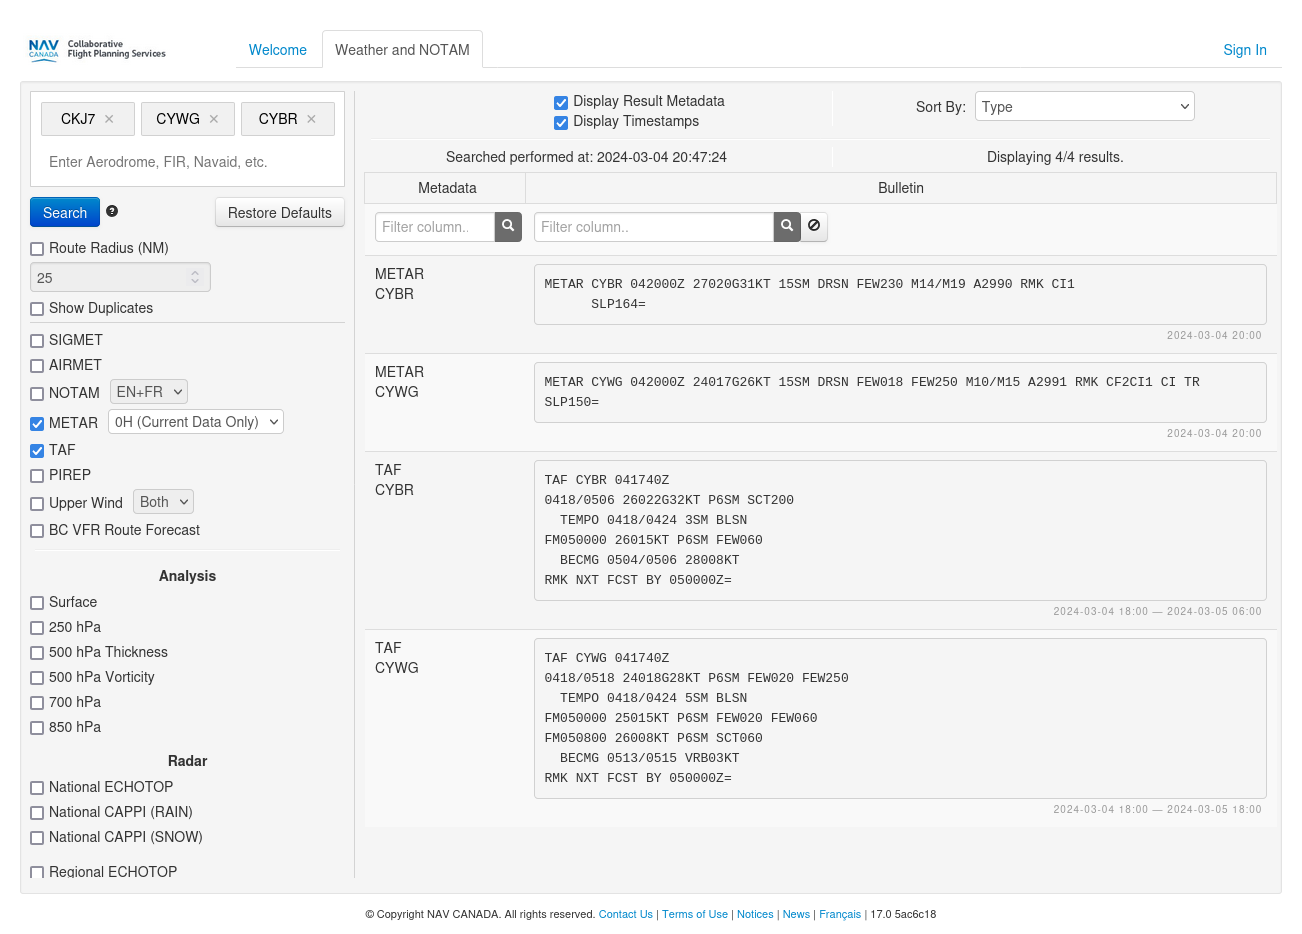Click the NAV Canada logo
Screen dimensions: 1302x934
97,50
